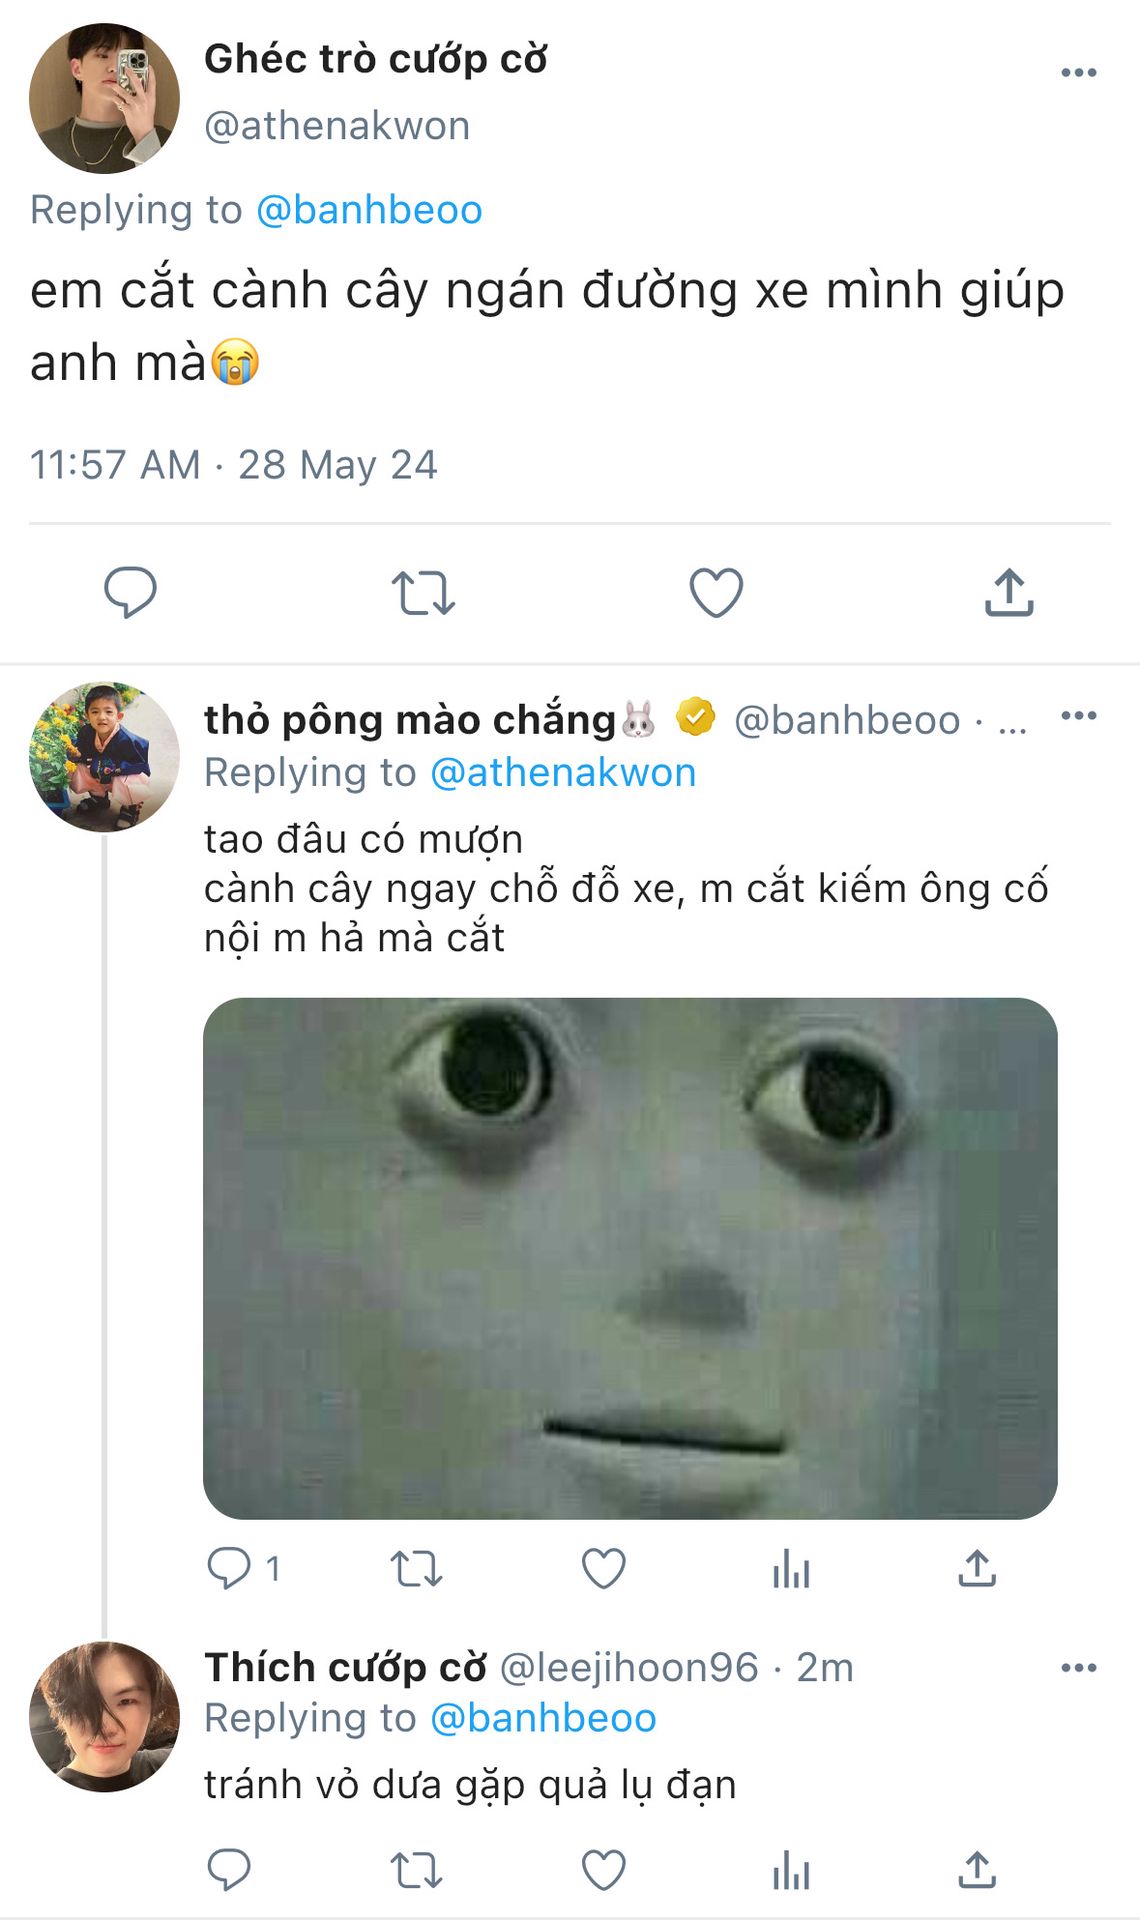View athenakwon's profile picture
This screenshot has height=1920, width=1140.
coord(104,98)
